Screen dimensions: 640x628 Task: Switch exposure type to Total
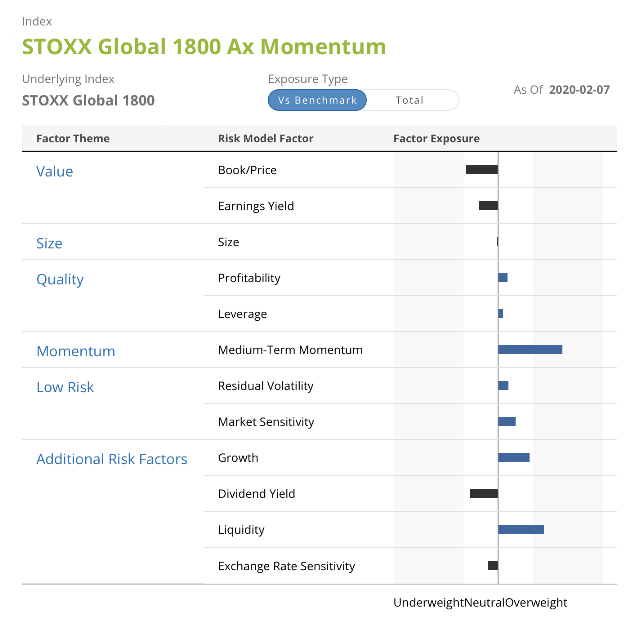pyautogui.click(x=410, y=100)
